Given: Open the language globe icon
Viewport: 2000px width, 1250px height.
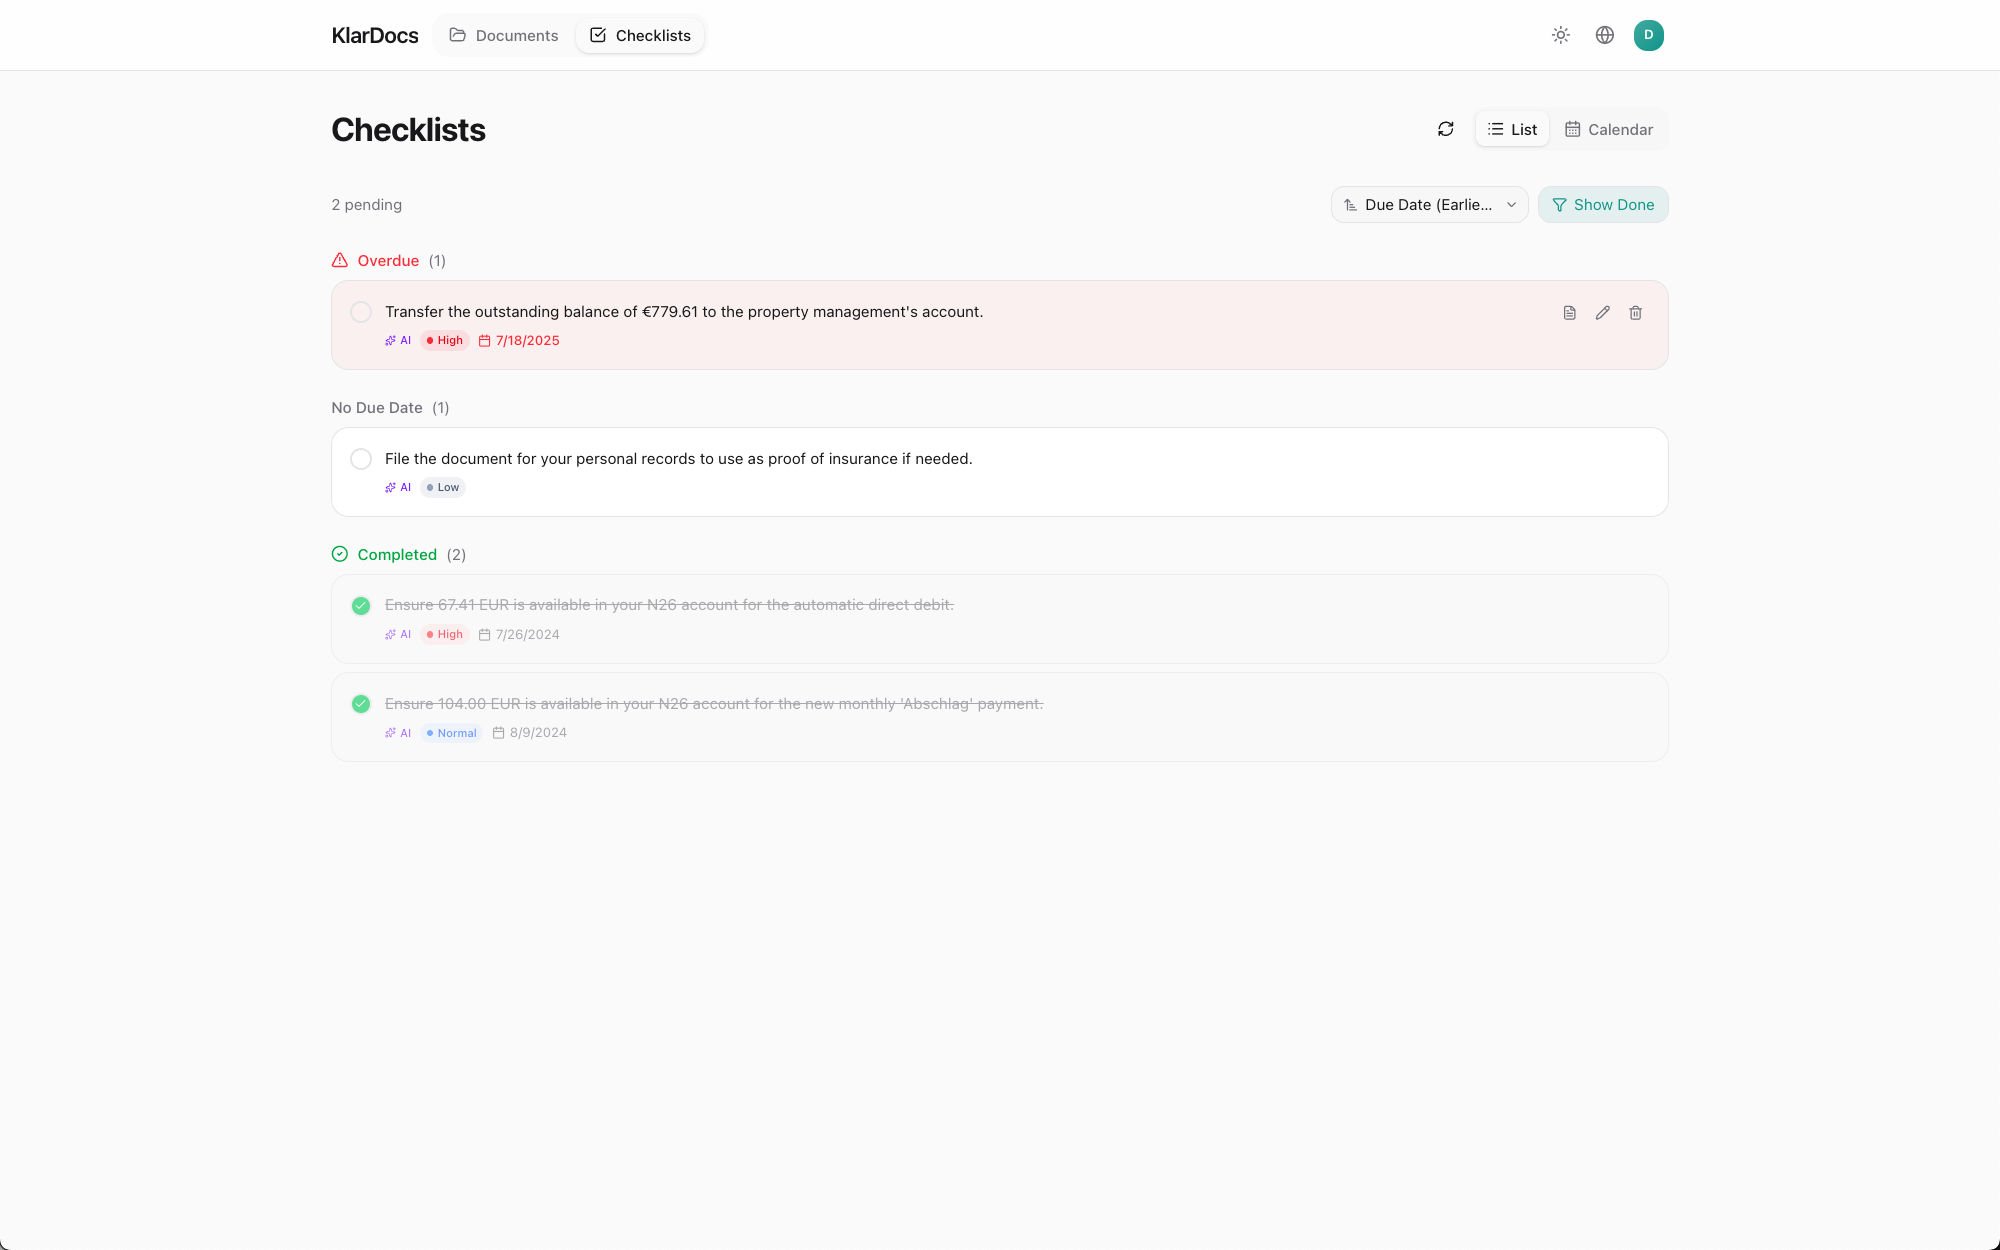Looking at the screenshot, I should click(1605, 35).
